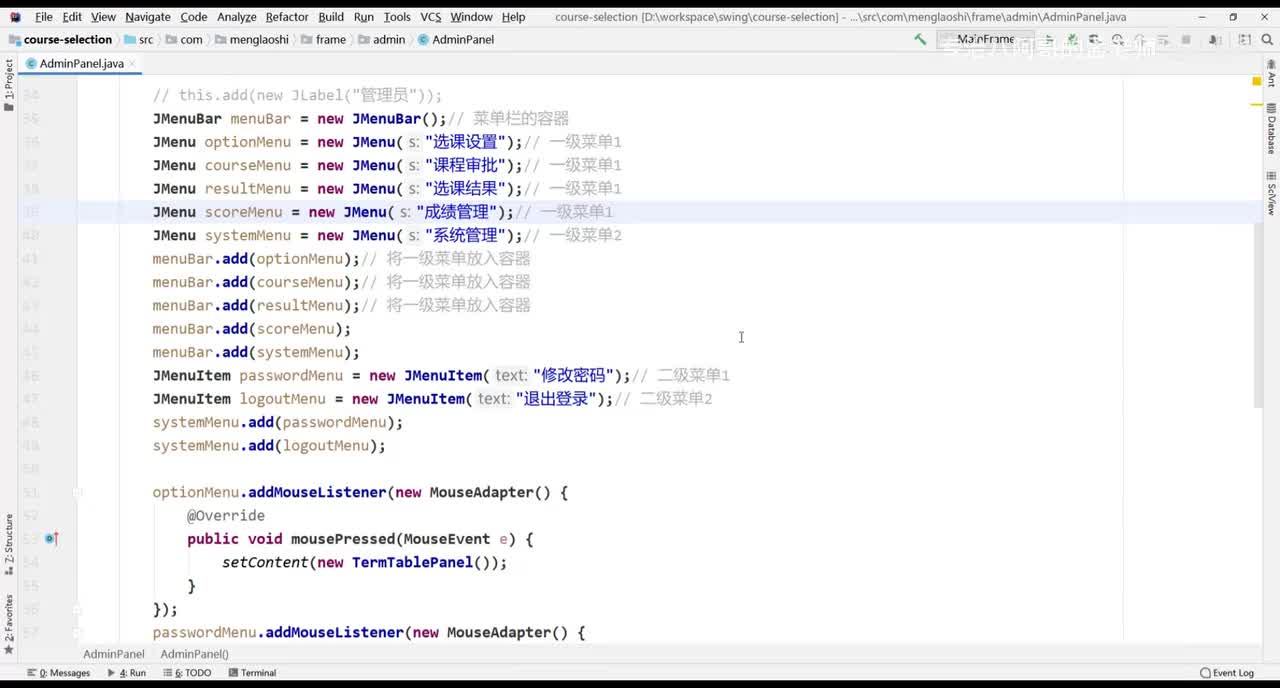Collapse the optionMenu.addMouseListener code block
The height and width of the screenshot is (688, 1280).
77,492
